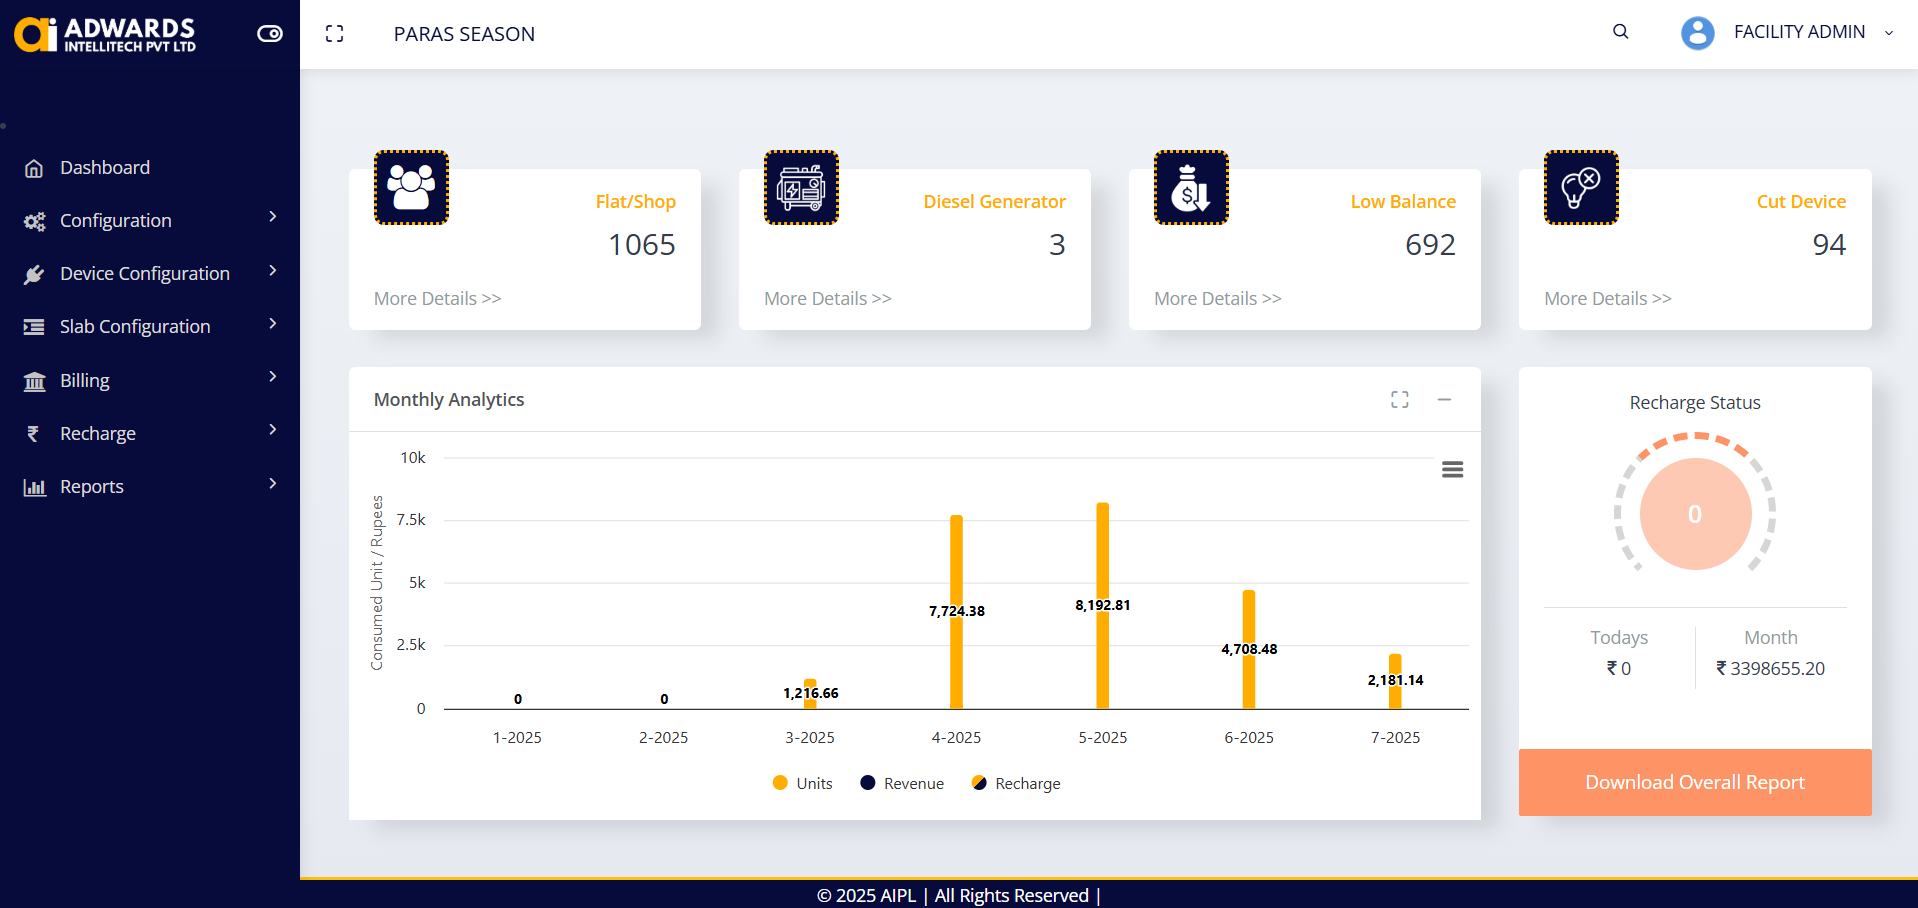Viewport: 1918px width, 908px height.
Task: Go to Dashboard in sidebar
Action: tap(105, 168)
